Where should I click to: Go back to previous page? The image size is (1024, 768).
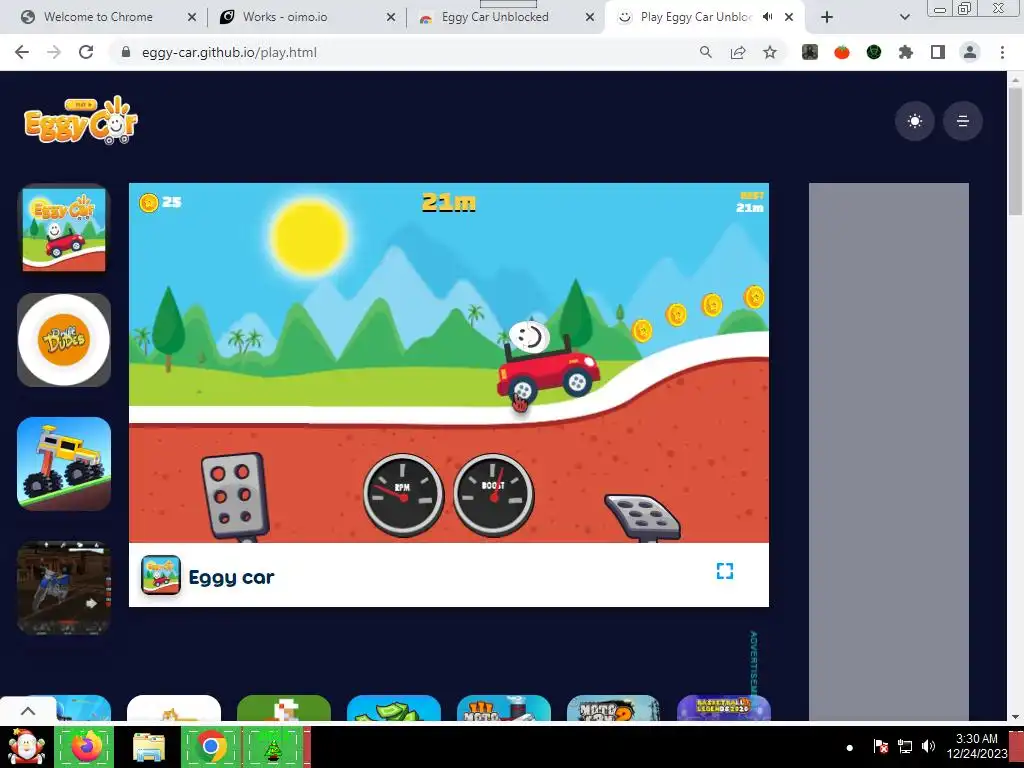click(x=22, y=52)
